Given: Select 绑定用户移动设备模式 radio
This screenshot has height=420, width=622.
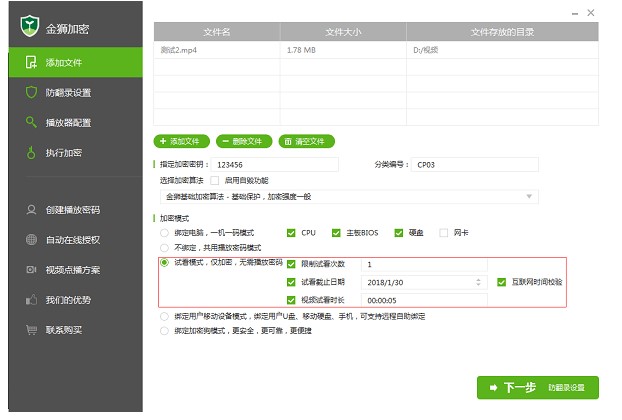Looking at the screenshot, I should [164, 316].
